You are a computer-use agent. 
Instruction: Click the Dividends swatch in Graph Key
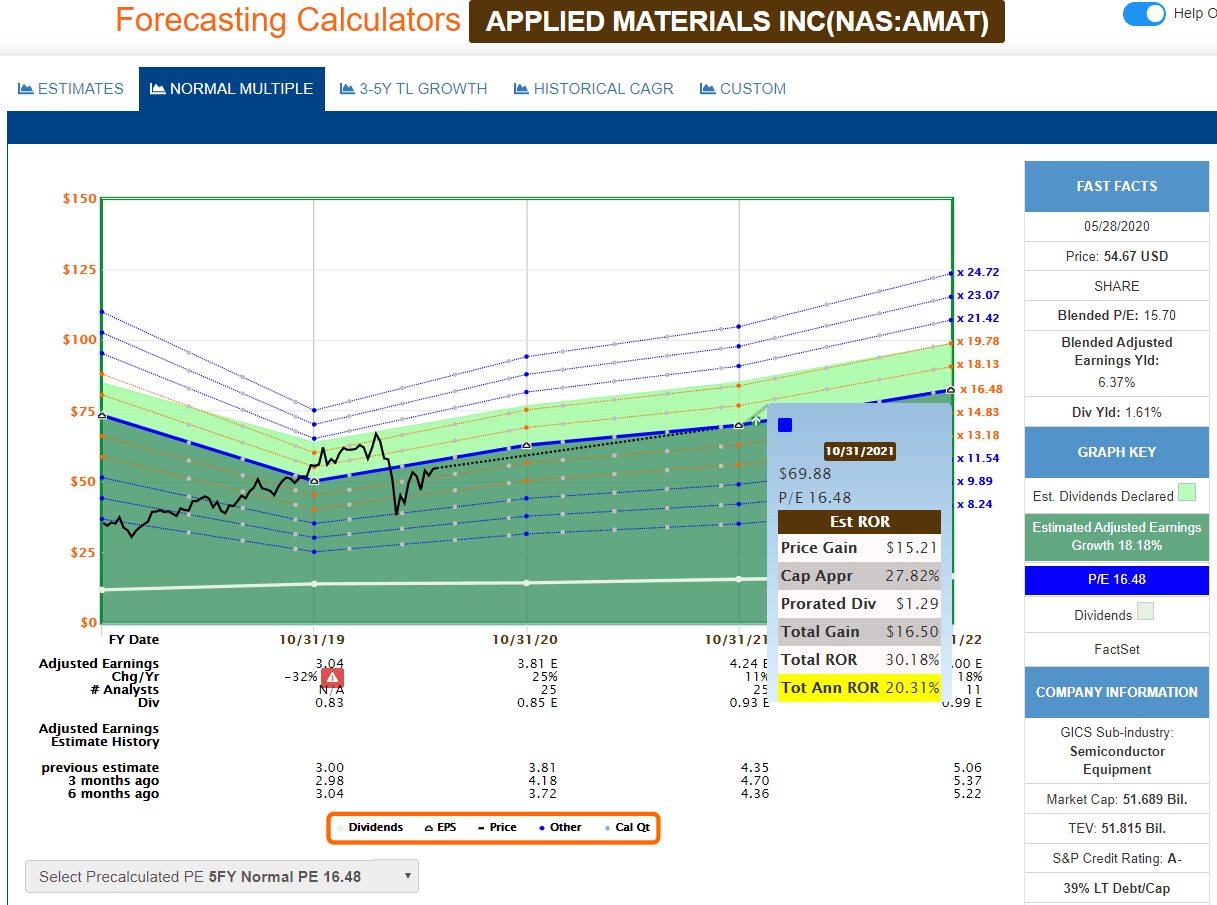coord(1145,611)
